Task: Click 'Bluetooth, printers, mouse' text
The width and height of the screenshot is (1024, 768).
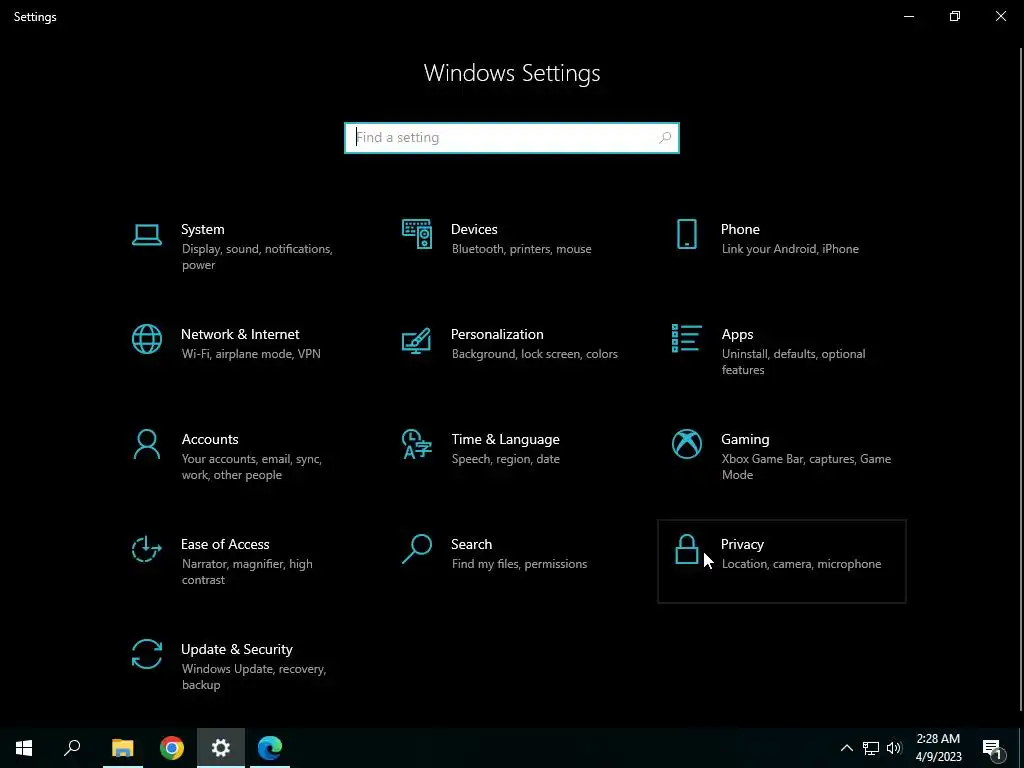Action: tap(521, 249)
